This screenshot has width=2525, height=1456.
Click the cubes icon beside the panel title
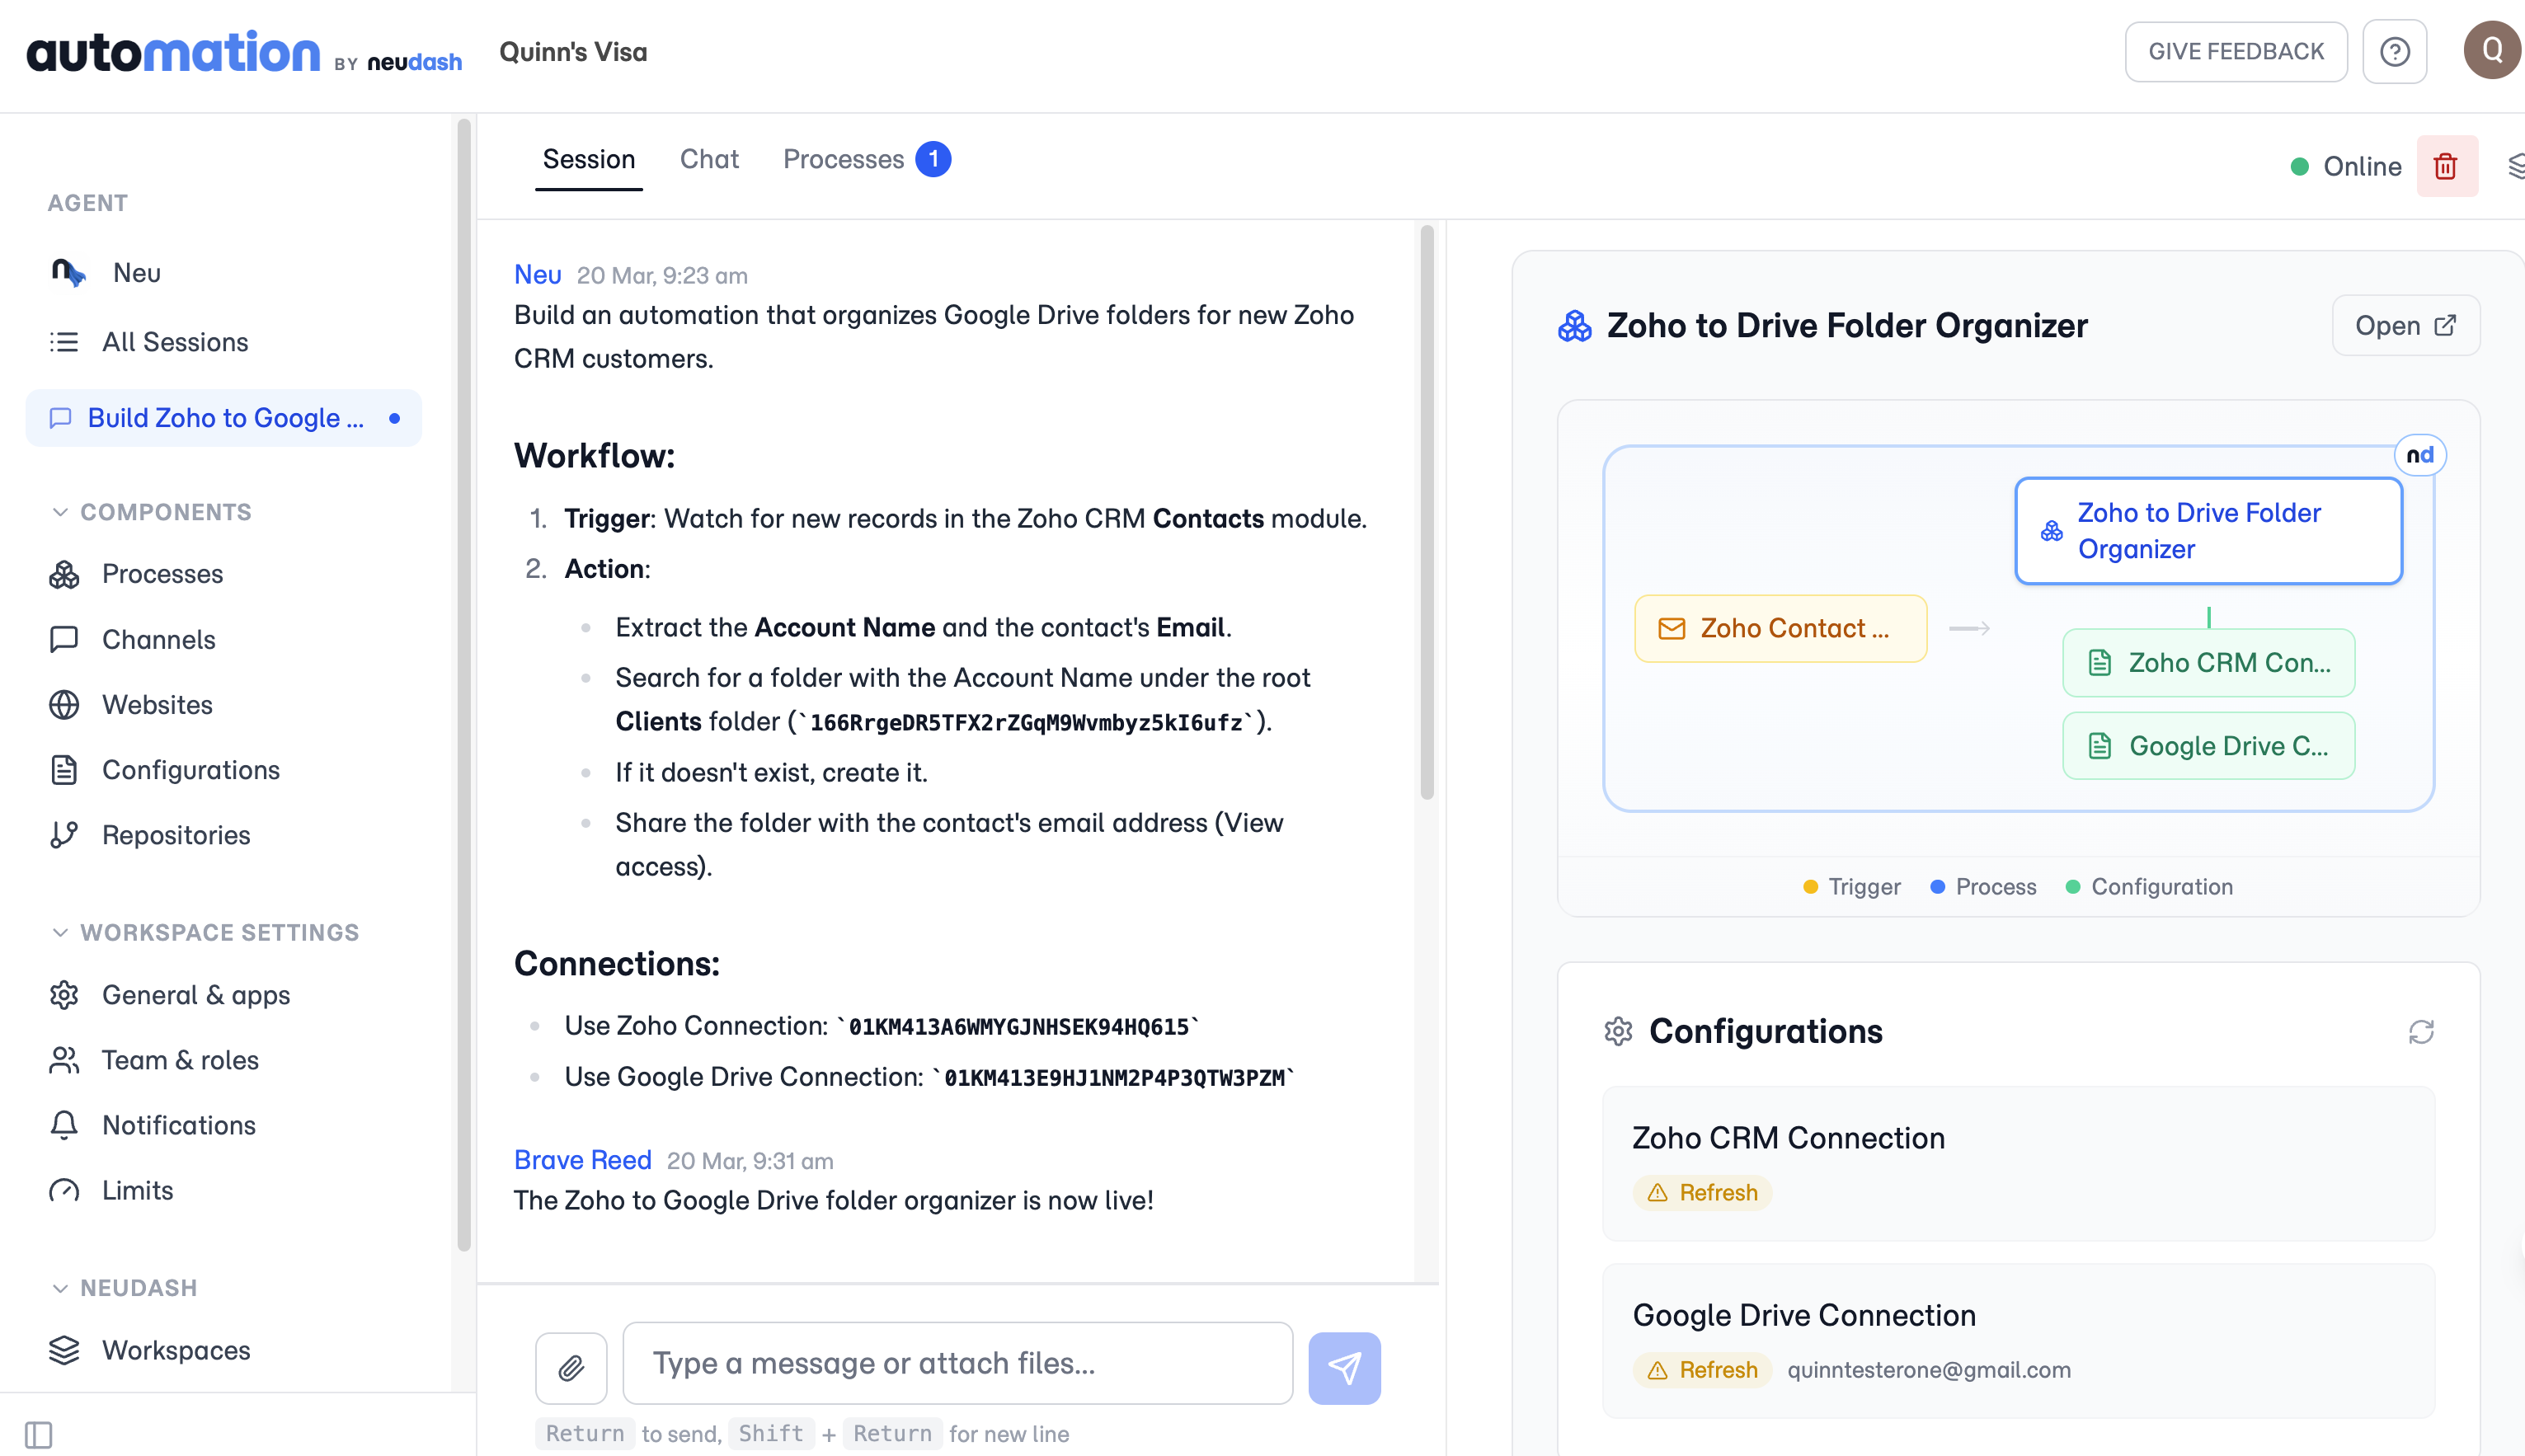(1575, 326)
